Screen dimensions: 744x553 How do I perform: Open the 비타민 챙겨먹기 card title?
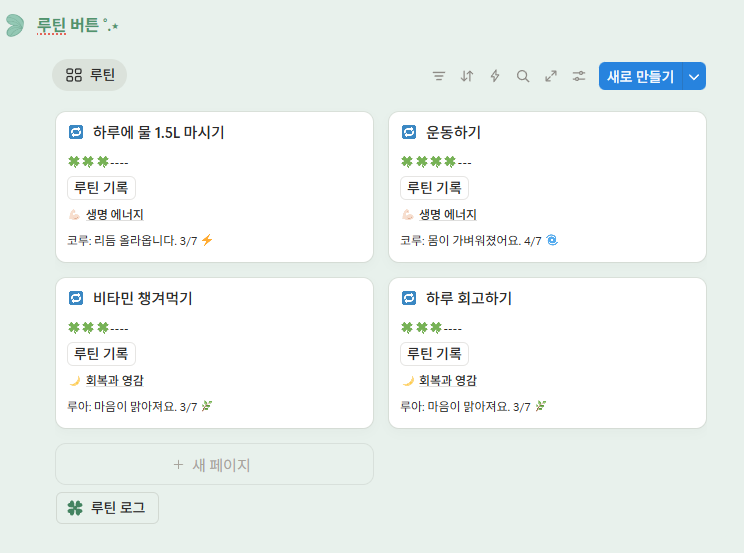point(142,298)
